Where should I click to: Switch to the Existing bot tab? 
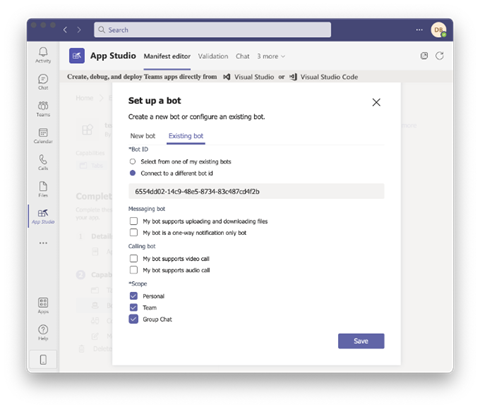186,136
